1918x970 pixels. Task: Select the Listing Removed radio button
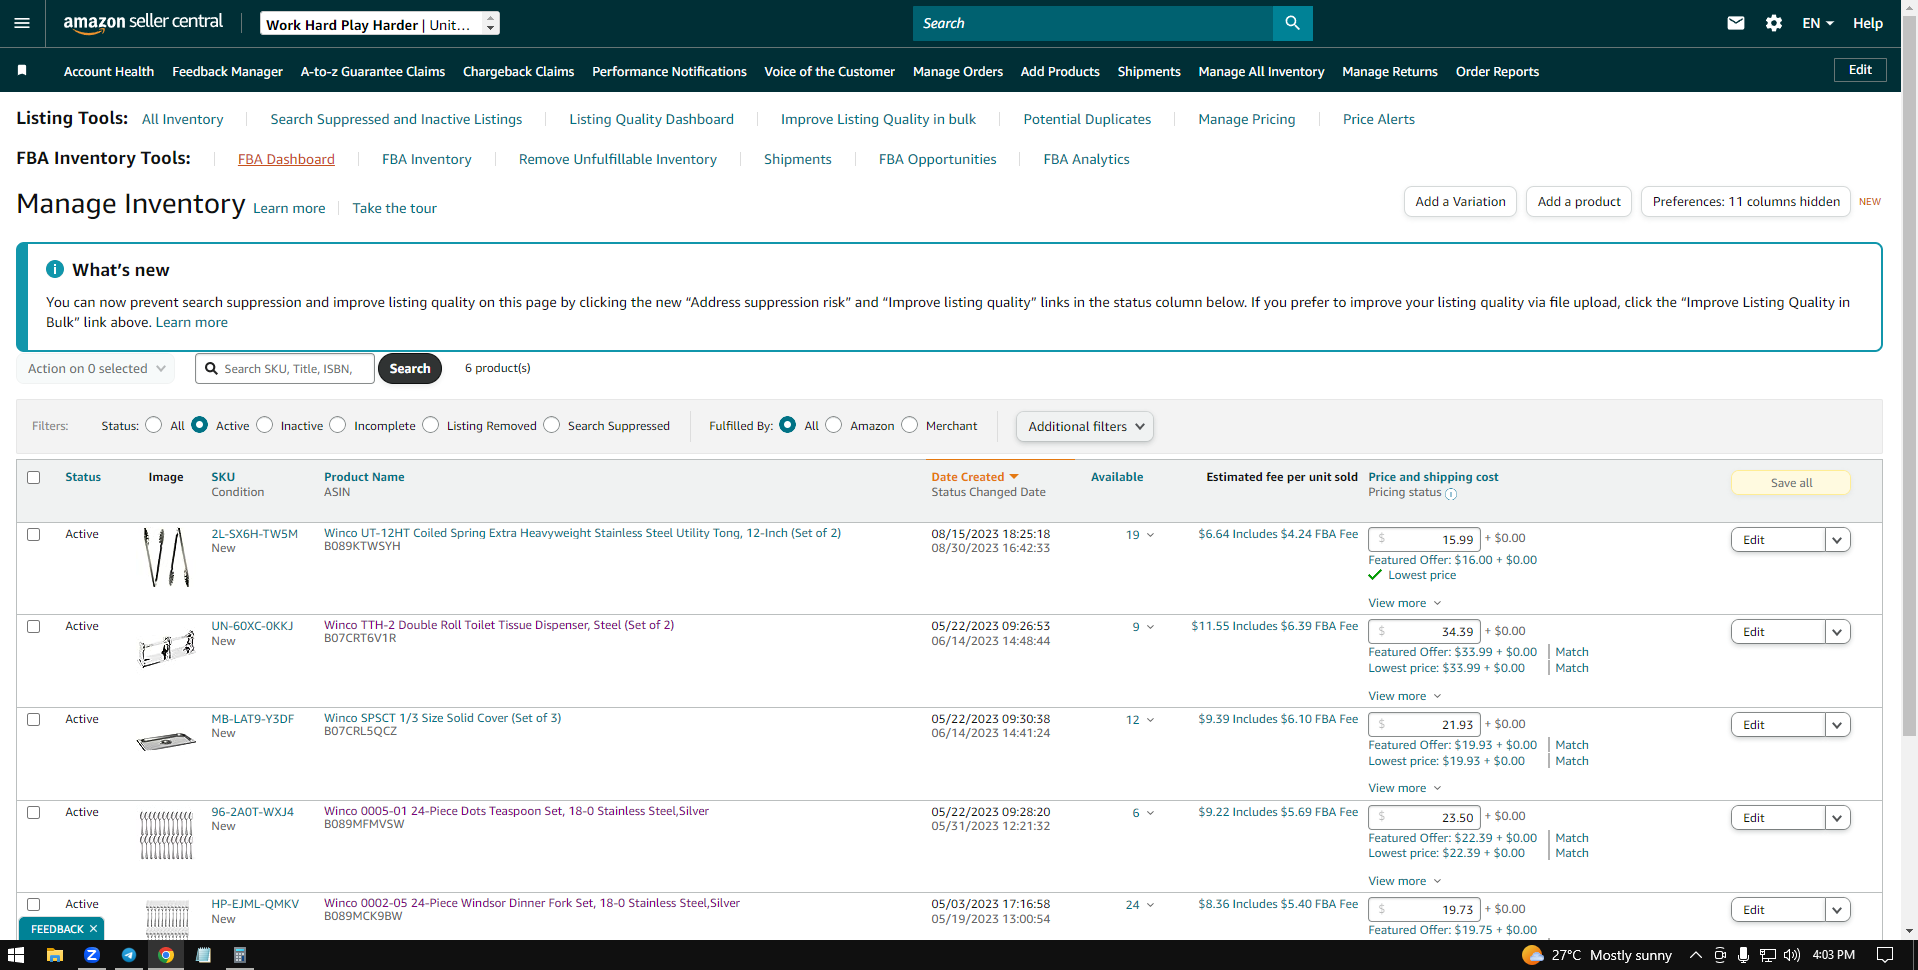tap(431, 425)
